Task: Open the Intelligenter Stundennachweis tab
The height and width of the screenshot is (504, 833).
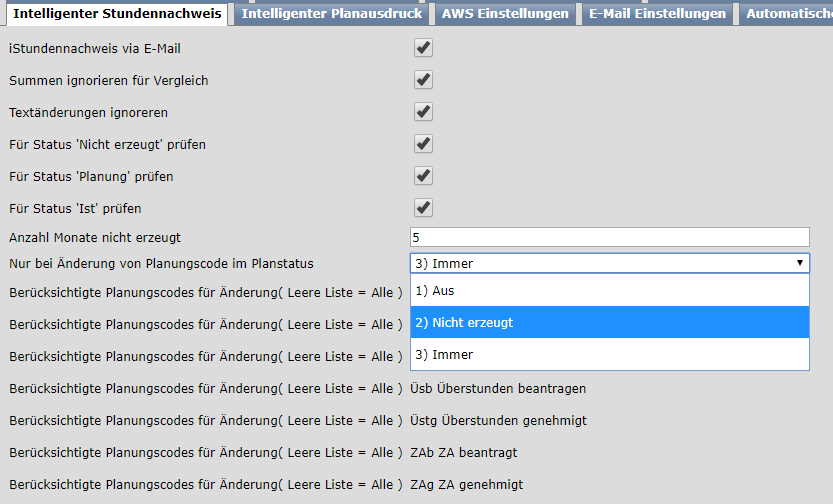Action: click(x=116, y=13)
